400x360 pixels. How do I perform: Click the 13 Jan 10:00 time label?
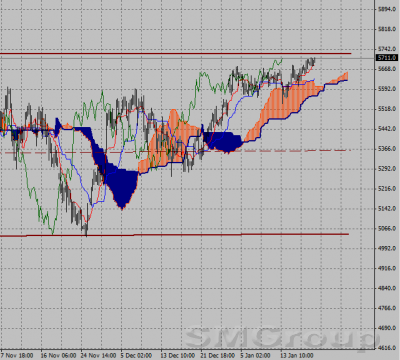pyautogui.click(x=297, y=355)
